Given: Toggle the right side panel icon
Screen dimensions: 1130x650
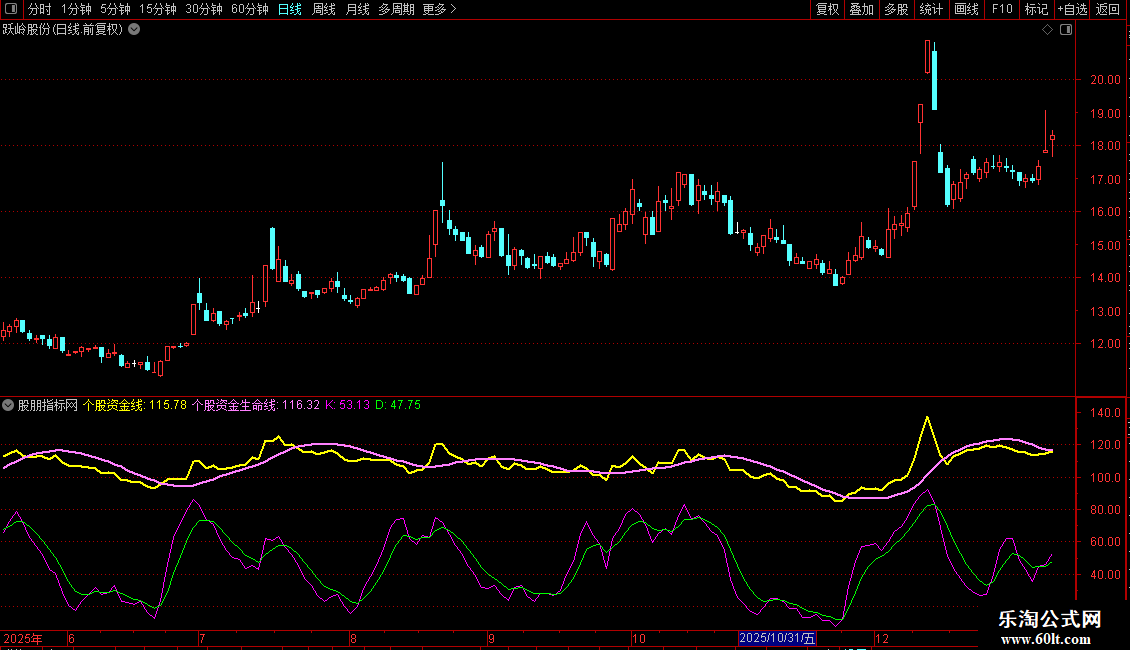Looking at the screenshot, I should (x=1065, y=30).
